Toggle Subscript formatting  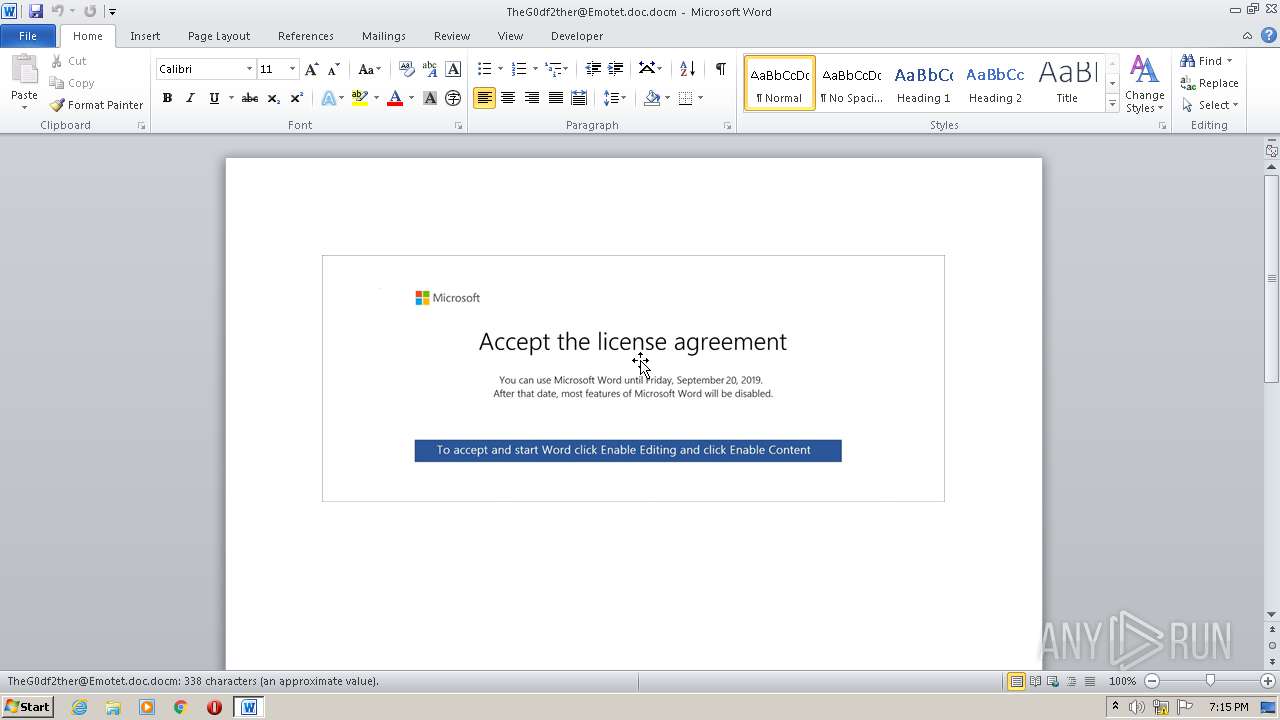coord(273,98)
